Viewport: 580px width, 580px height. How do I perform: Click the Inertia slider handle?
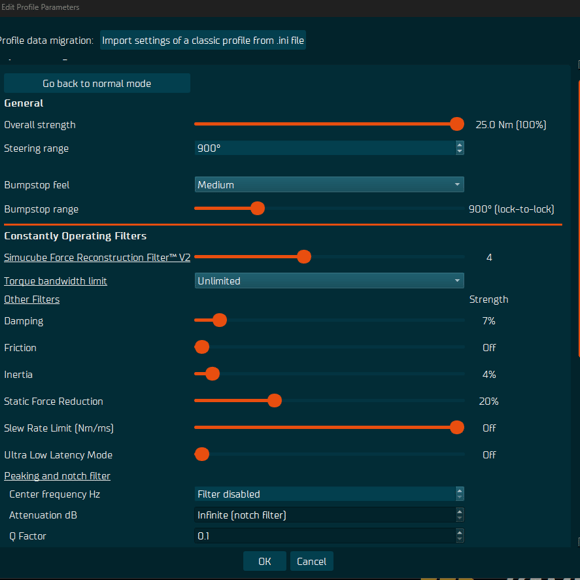[x=213, y=374]
